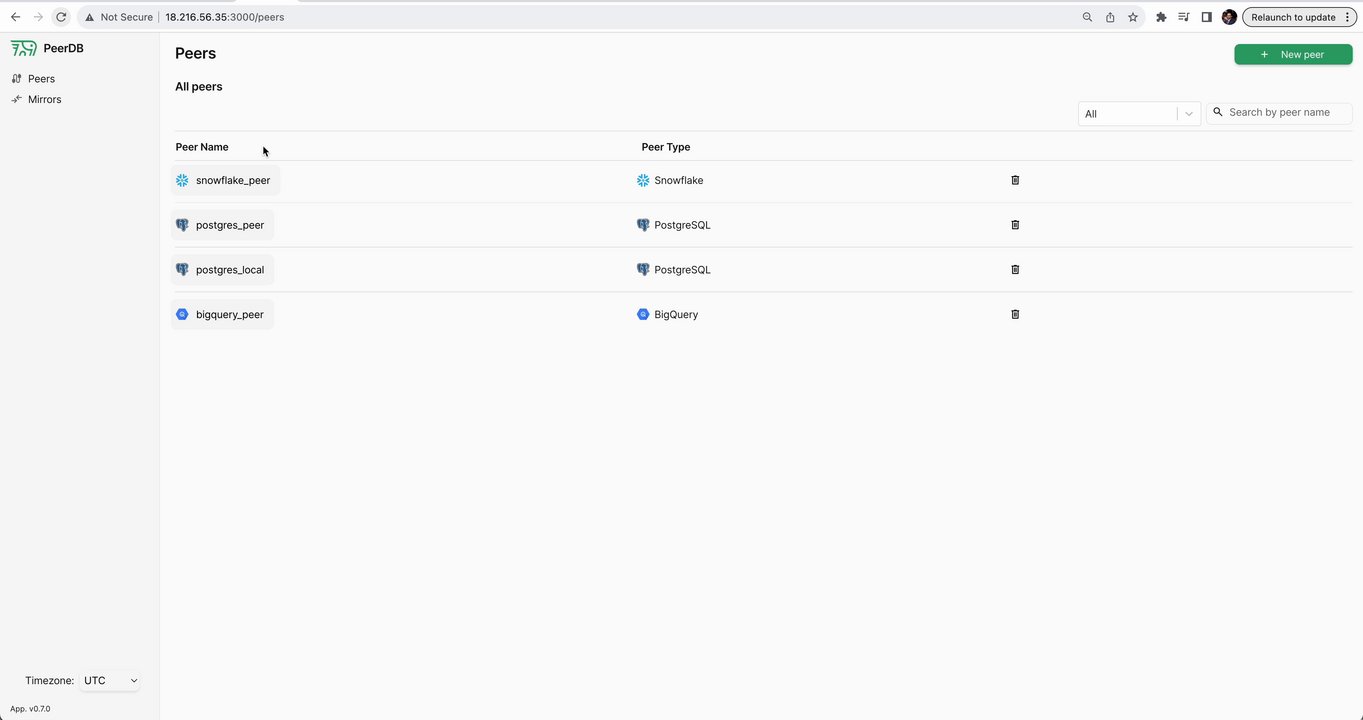1363x720 pixels.
Task: Expand the peer filter chevron arrow
Action: 1189,114
